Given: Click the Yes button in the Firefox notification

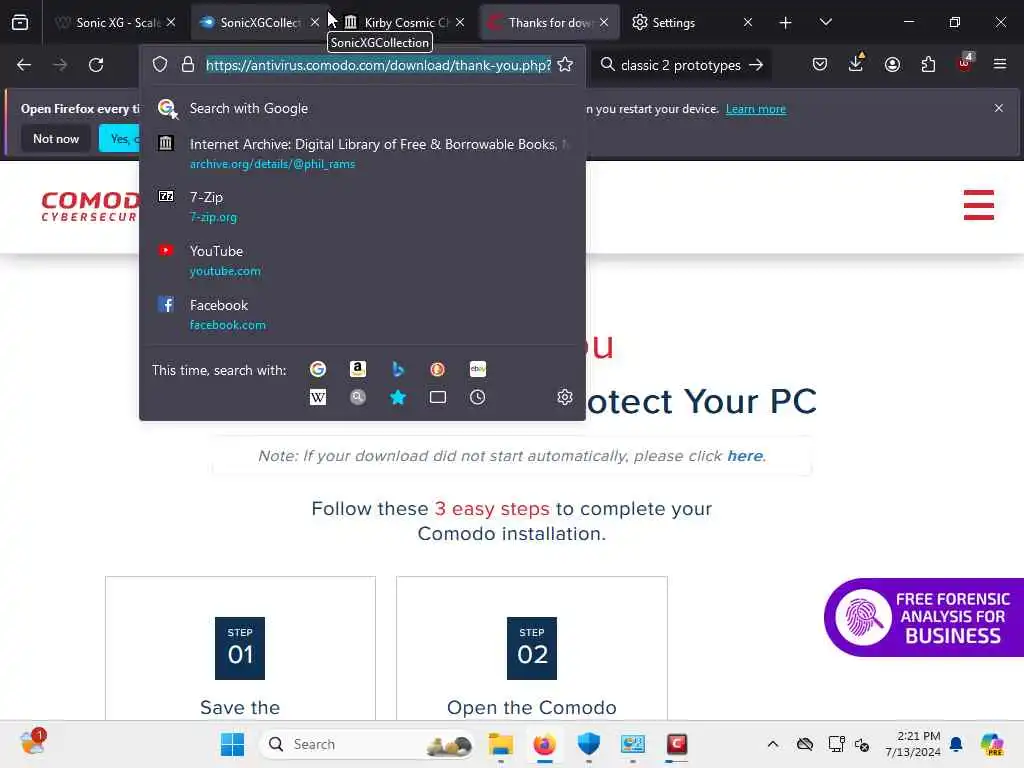Looking at the screenshot, I should [x=120, y=138].
